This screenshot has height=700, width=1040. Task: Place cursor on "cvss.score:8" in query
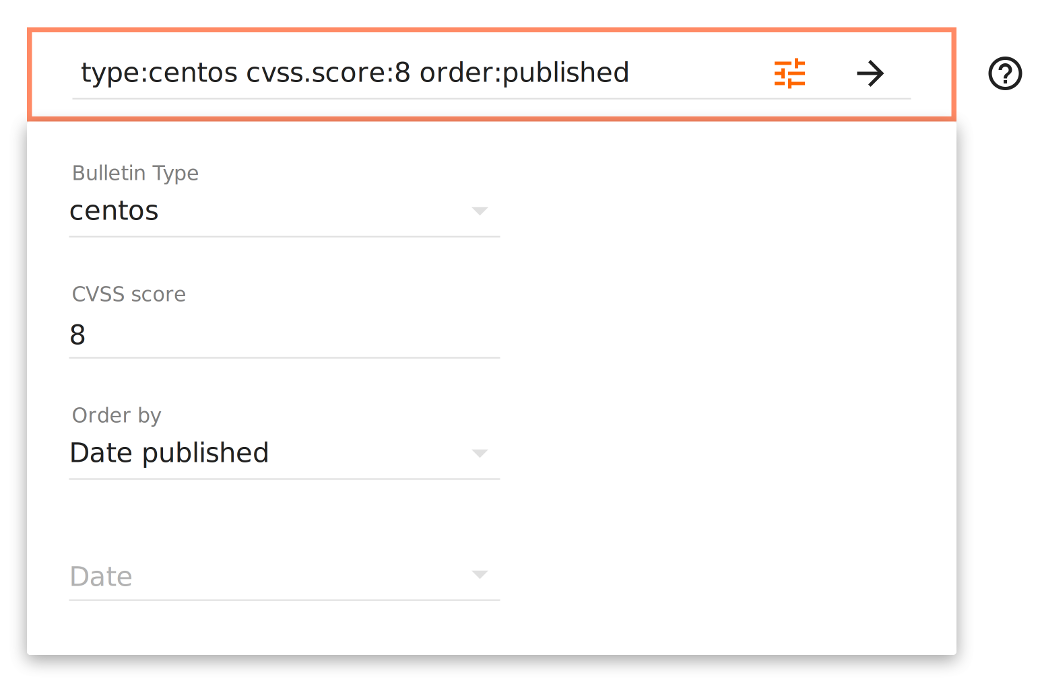tap(328, 73)
